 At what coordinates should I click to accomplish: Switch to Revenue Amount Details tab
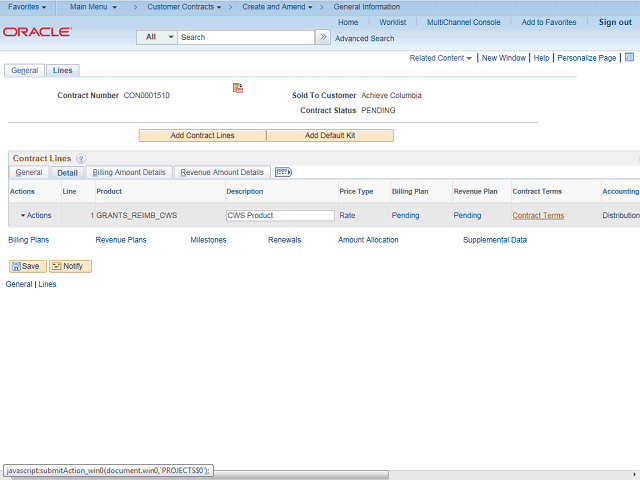(222, 172)
